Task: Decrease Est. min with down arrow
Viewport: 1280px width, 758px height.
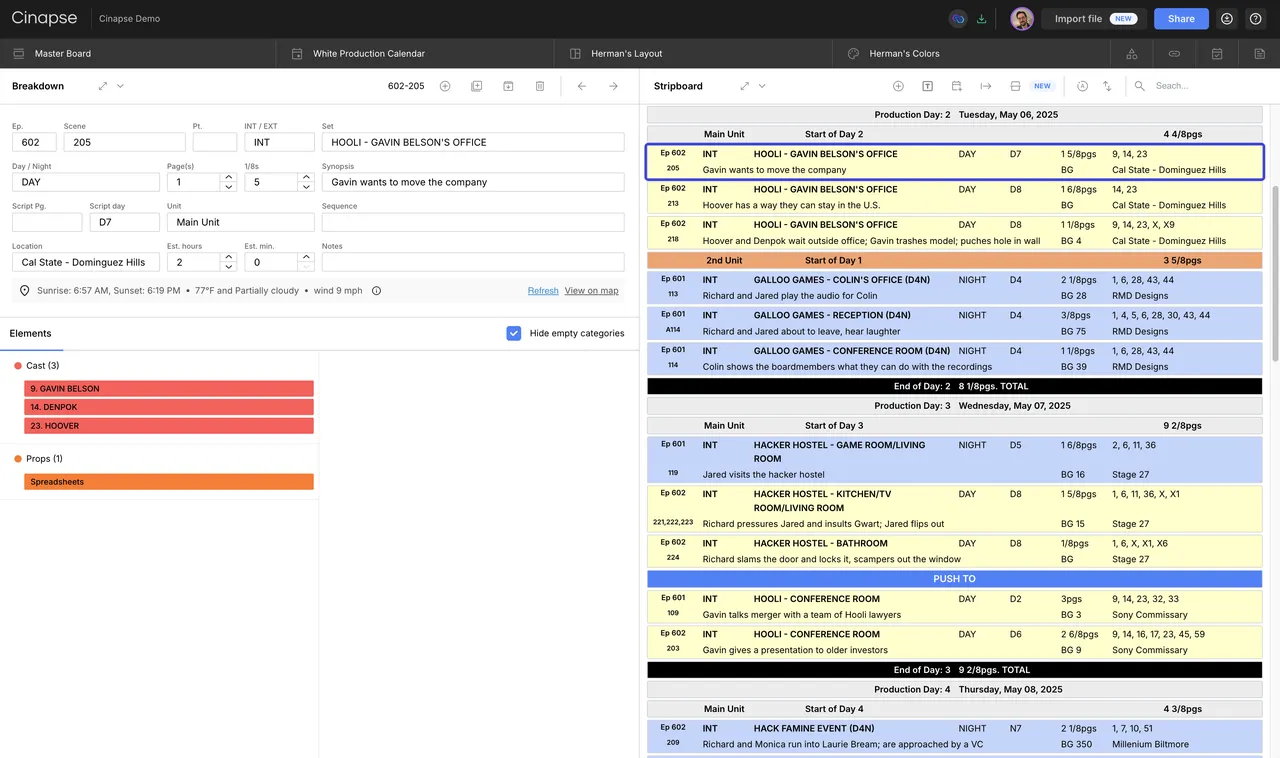Action: tap(306, 267)
